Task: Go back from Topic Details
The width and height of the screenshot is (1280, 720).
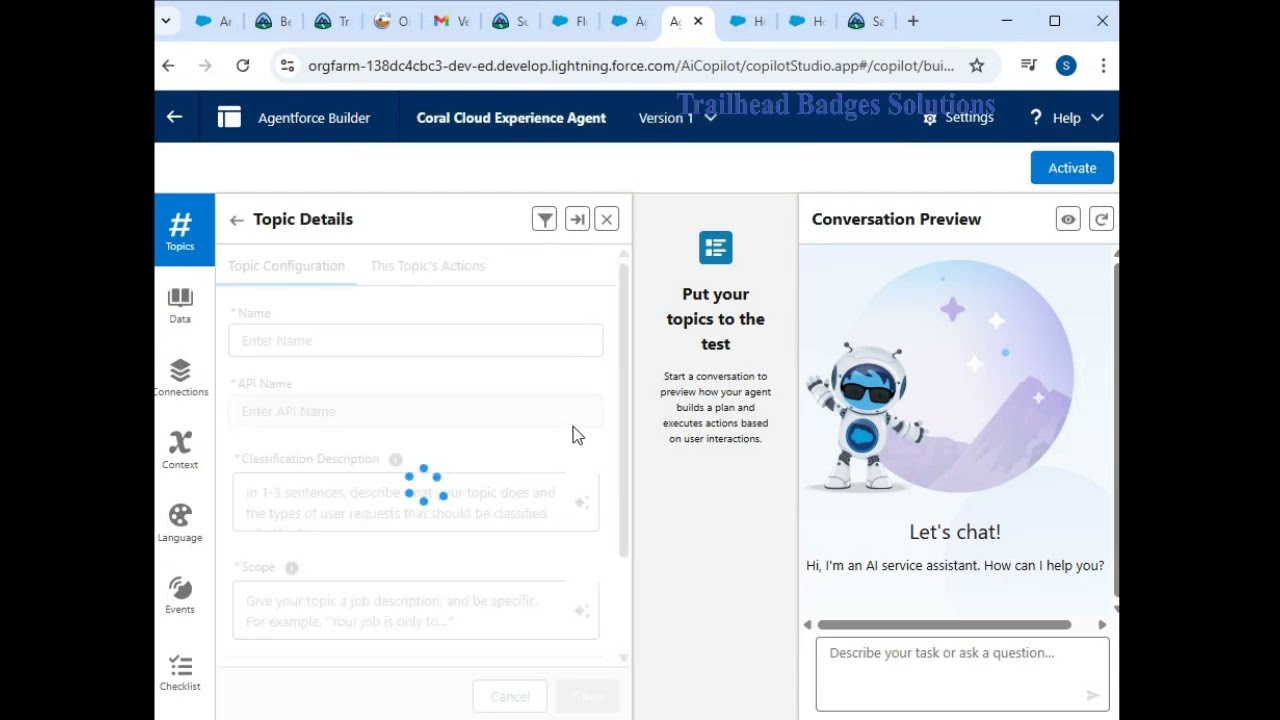Action: 236,220
